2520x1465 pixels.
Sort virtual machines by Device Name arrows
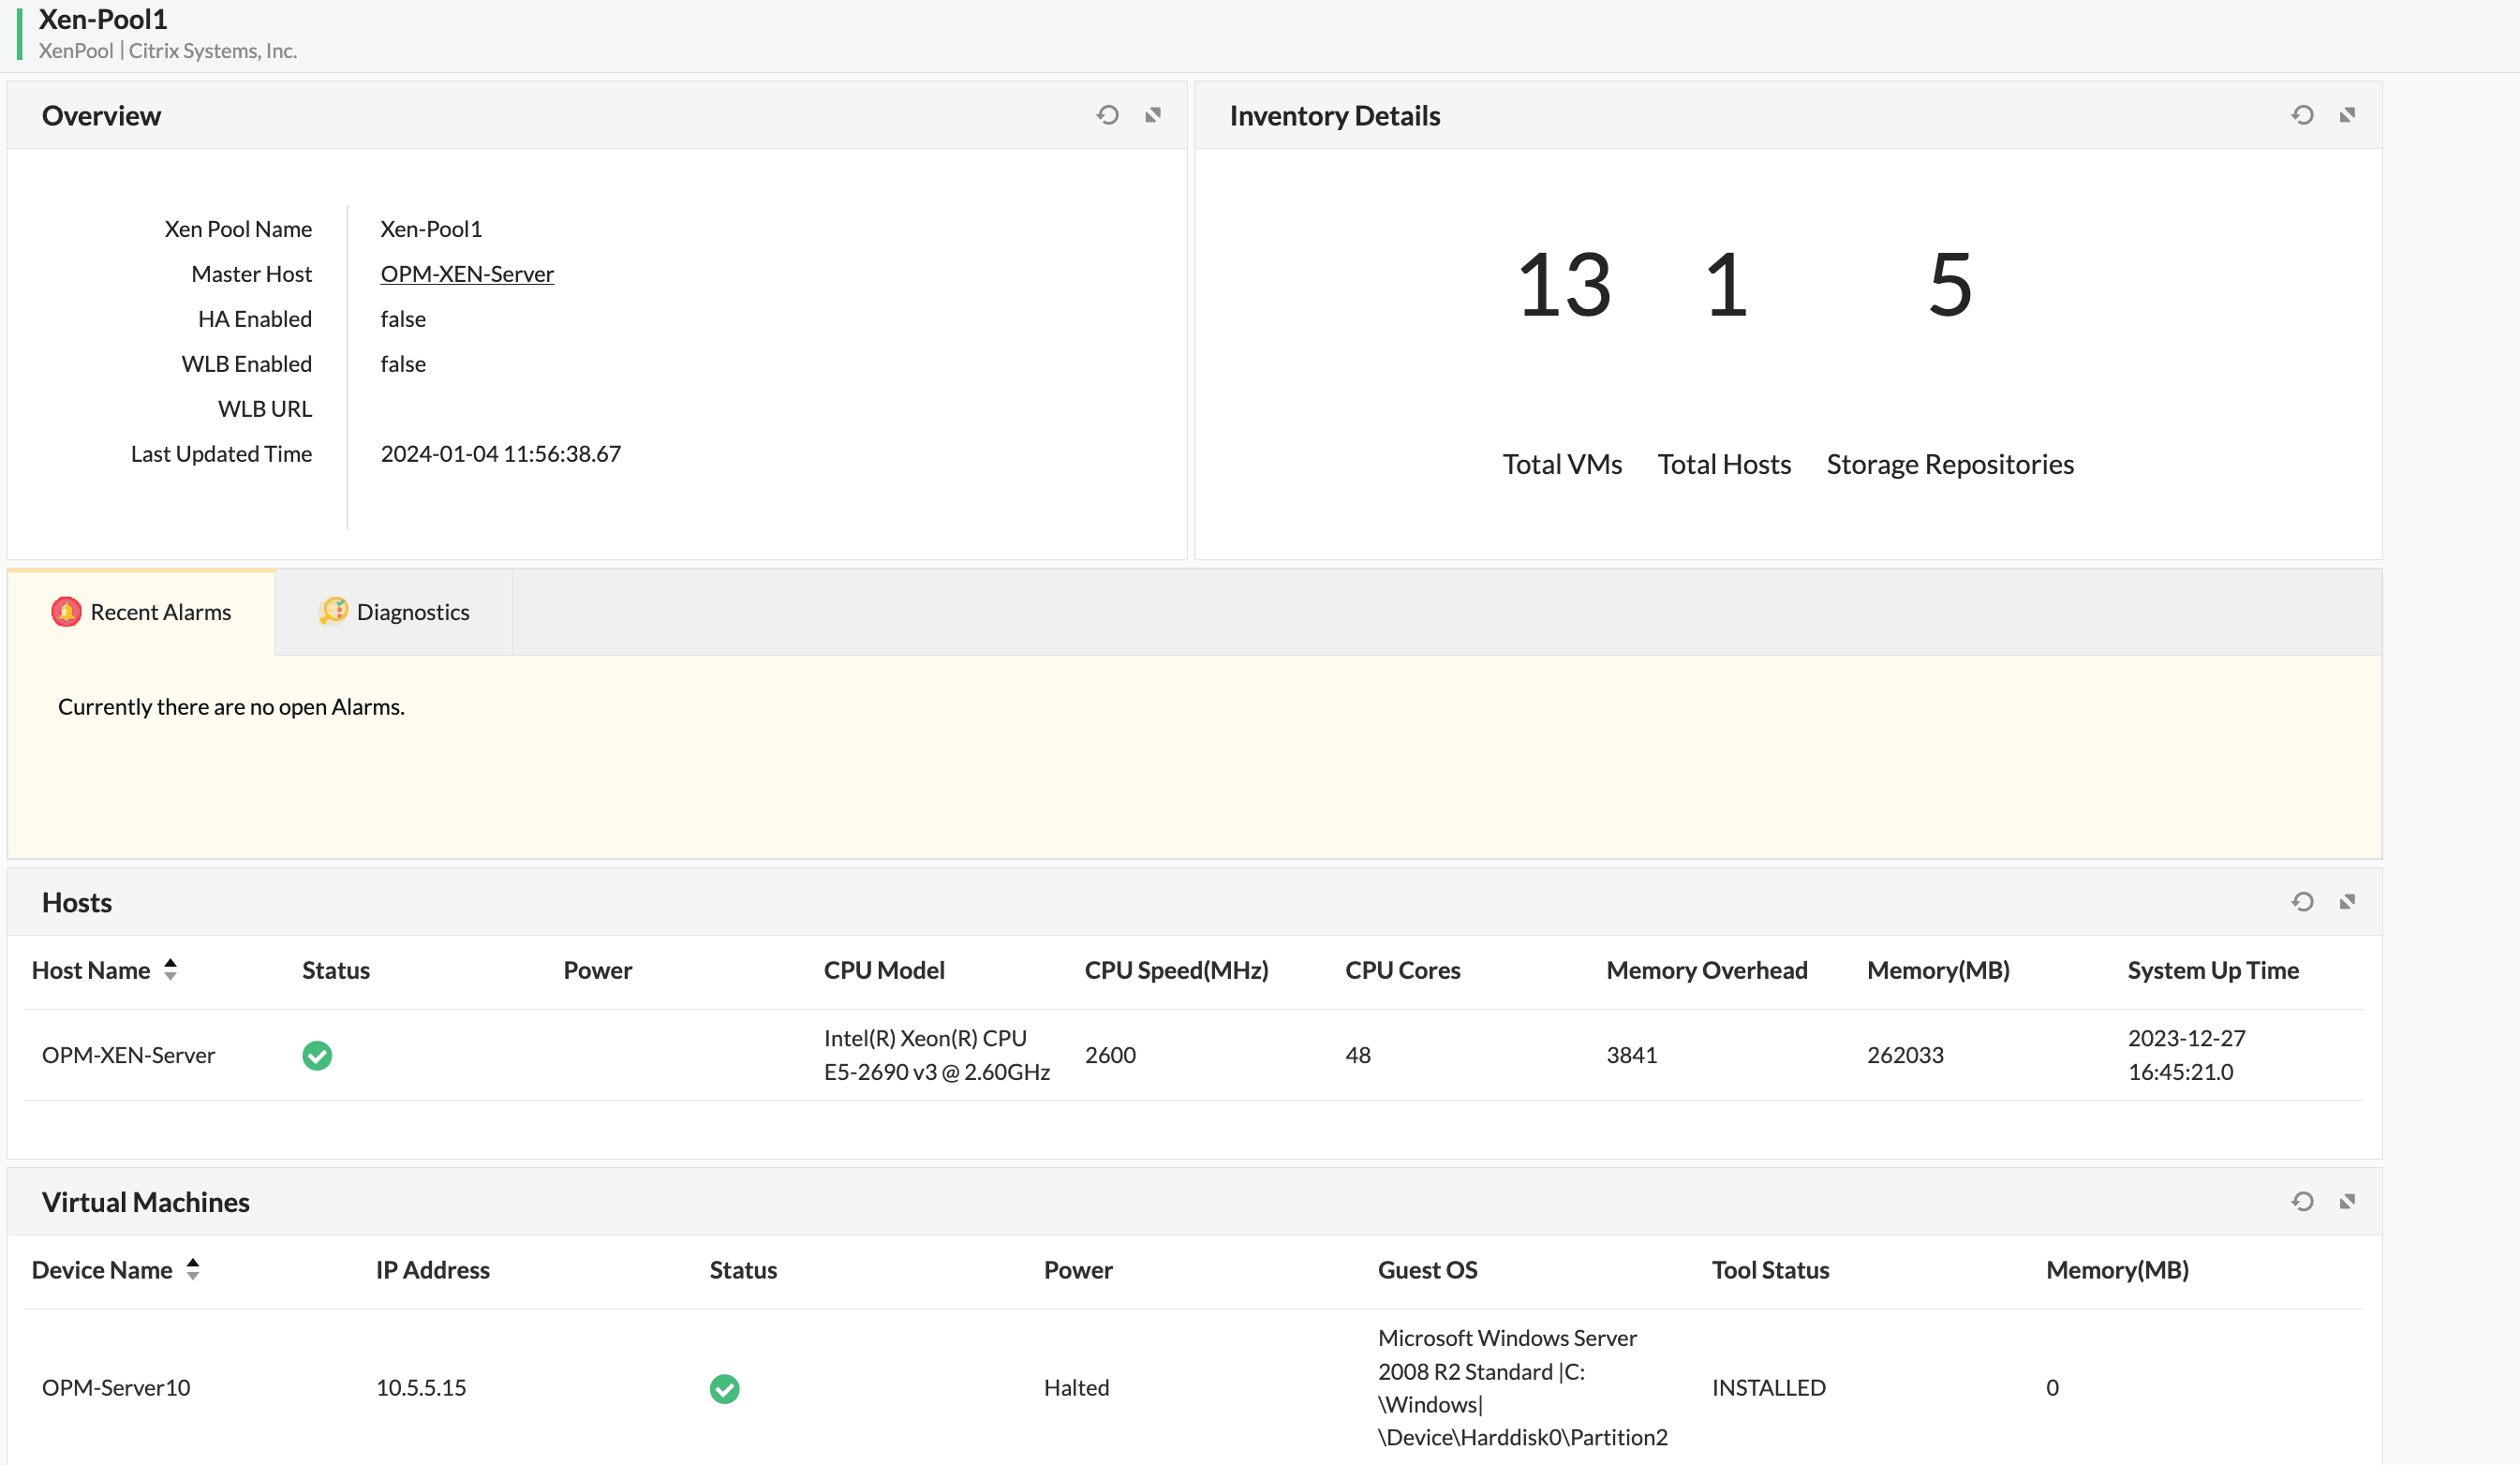pos(192,1269)
